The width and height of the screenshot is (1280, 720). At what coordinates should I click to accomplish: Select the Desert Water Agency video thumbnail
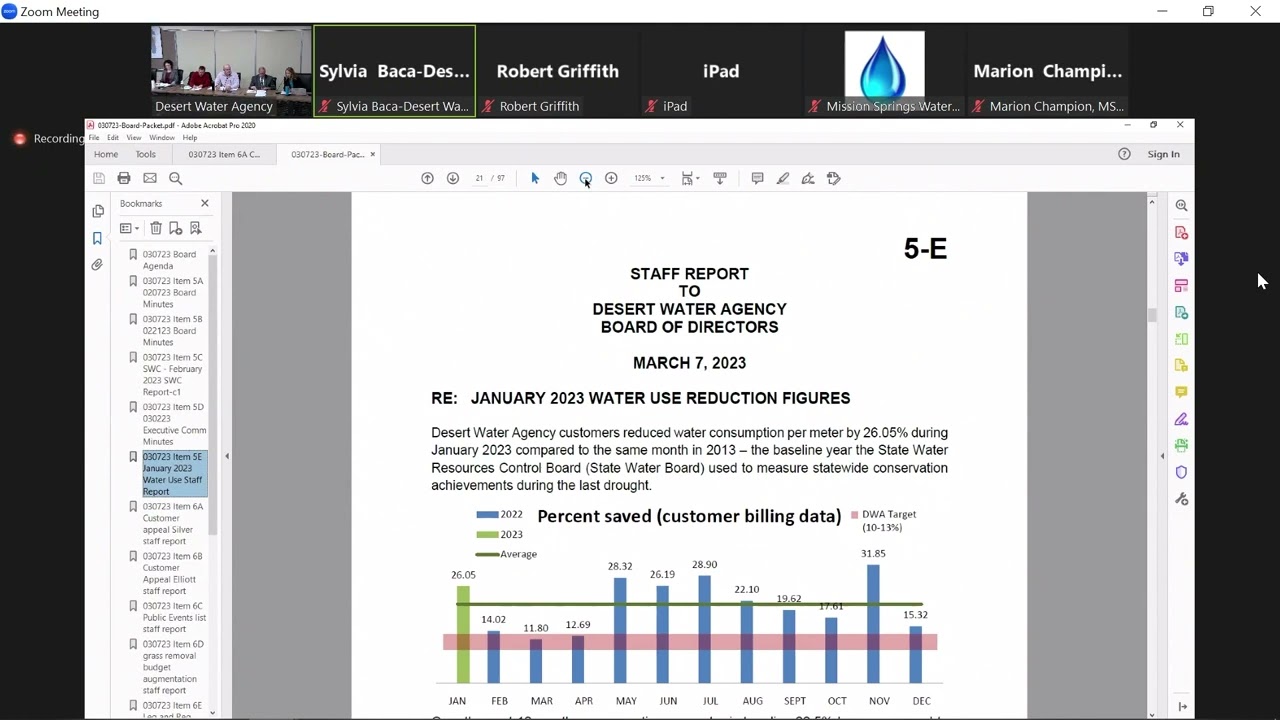(x=232, y=71)
